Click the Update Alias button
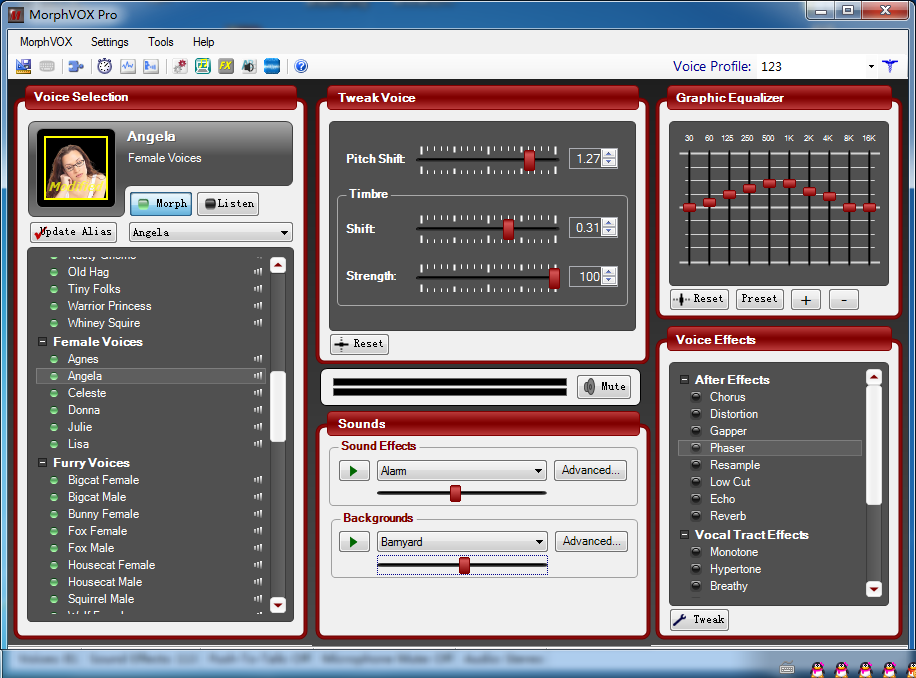 point(74,232)
